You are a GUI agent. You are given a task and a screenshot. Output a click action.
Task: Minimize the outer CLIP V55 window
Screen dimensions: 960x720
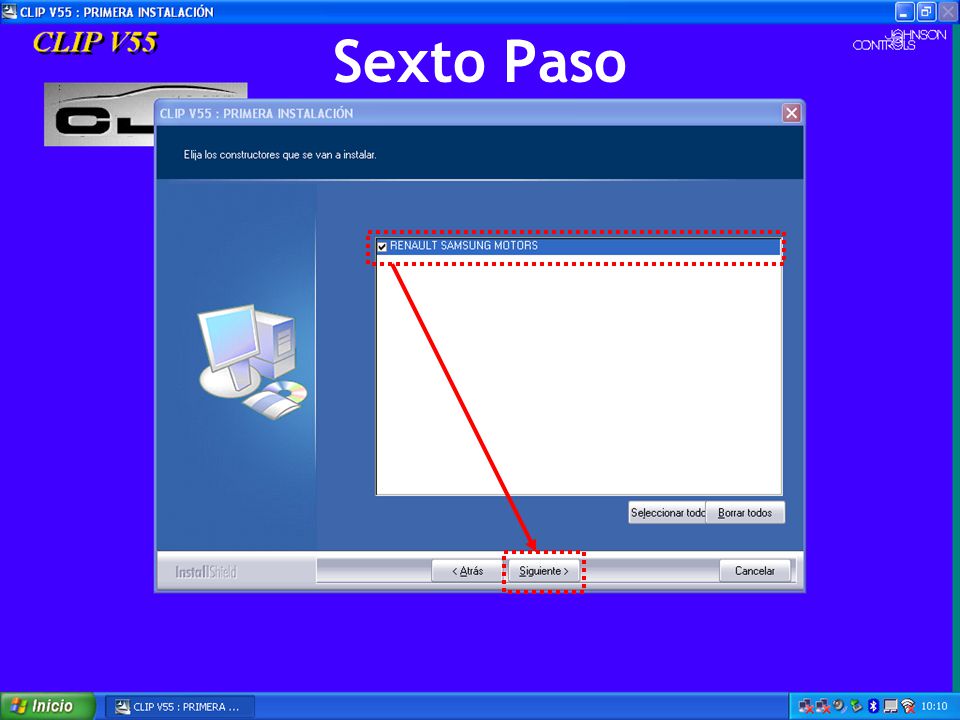[904, 12]
